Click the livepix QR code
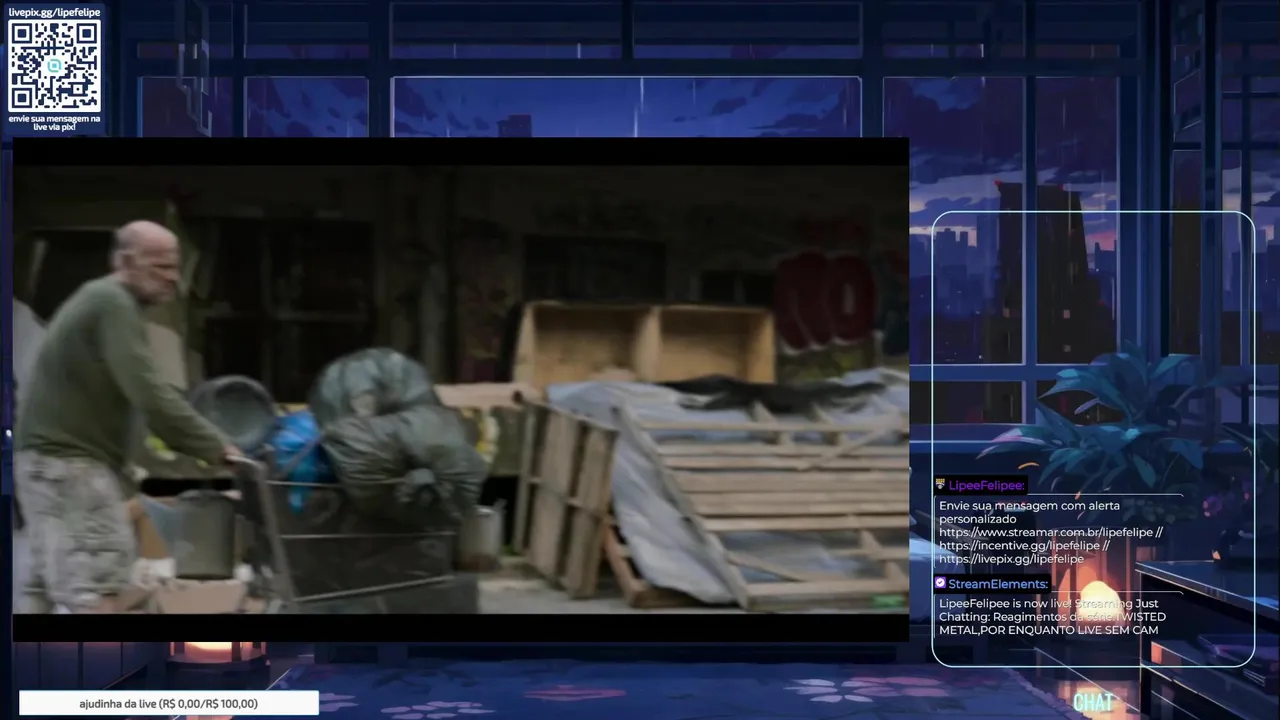 (54, 66)
